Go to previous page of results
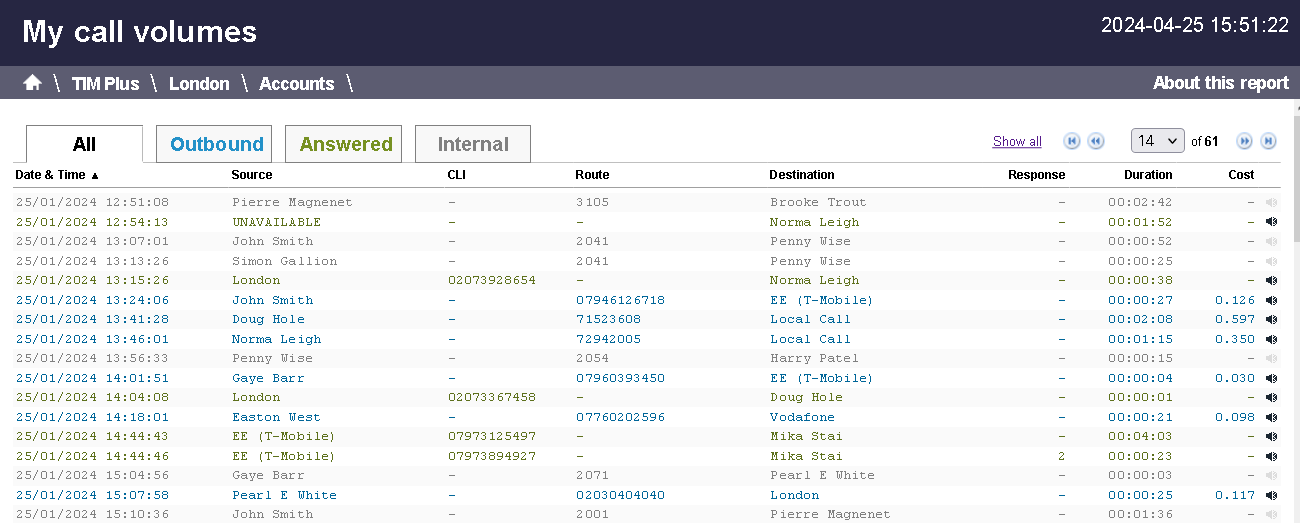This screenshot has height=523, width=1300. [x=1096, y=141]
